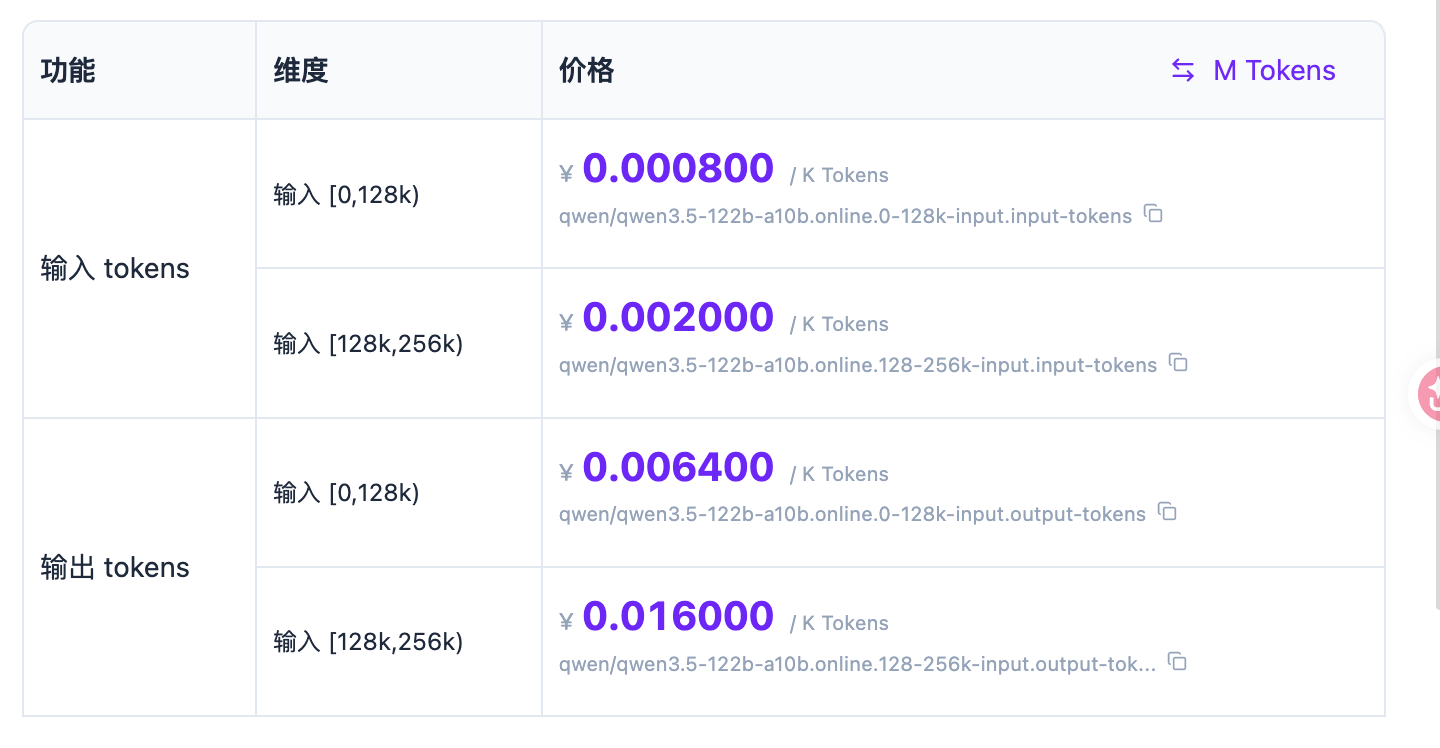This screenshot has height=748, width=1440.
Task: Click the 功能 column header
Action: click(68, 70)
